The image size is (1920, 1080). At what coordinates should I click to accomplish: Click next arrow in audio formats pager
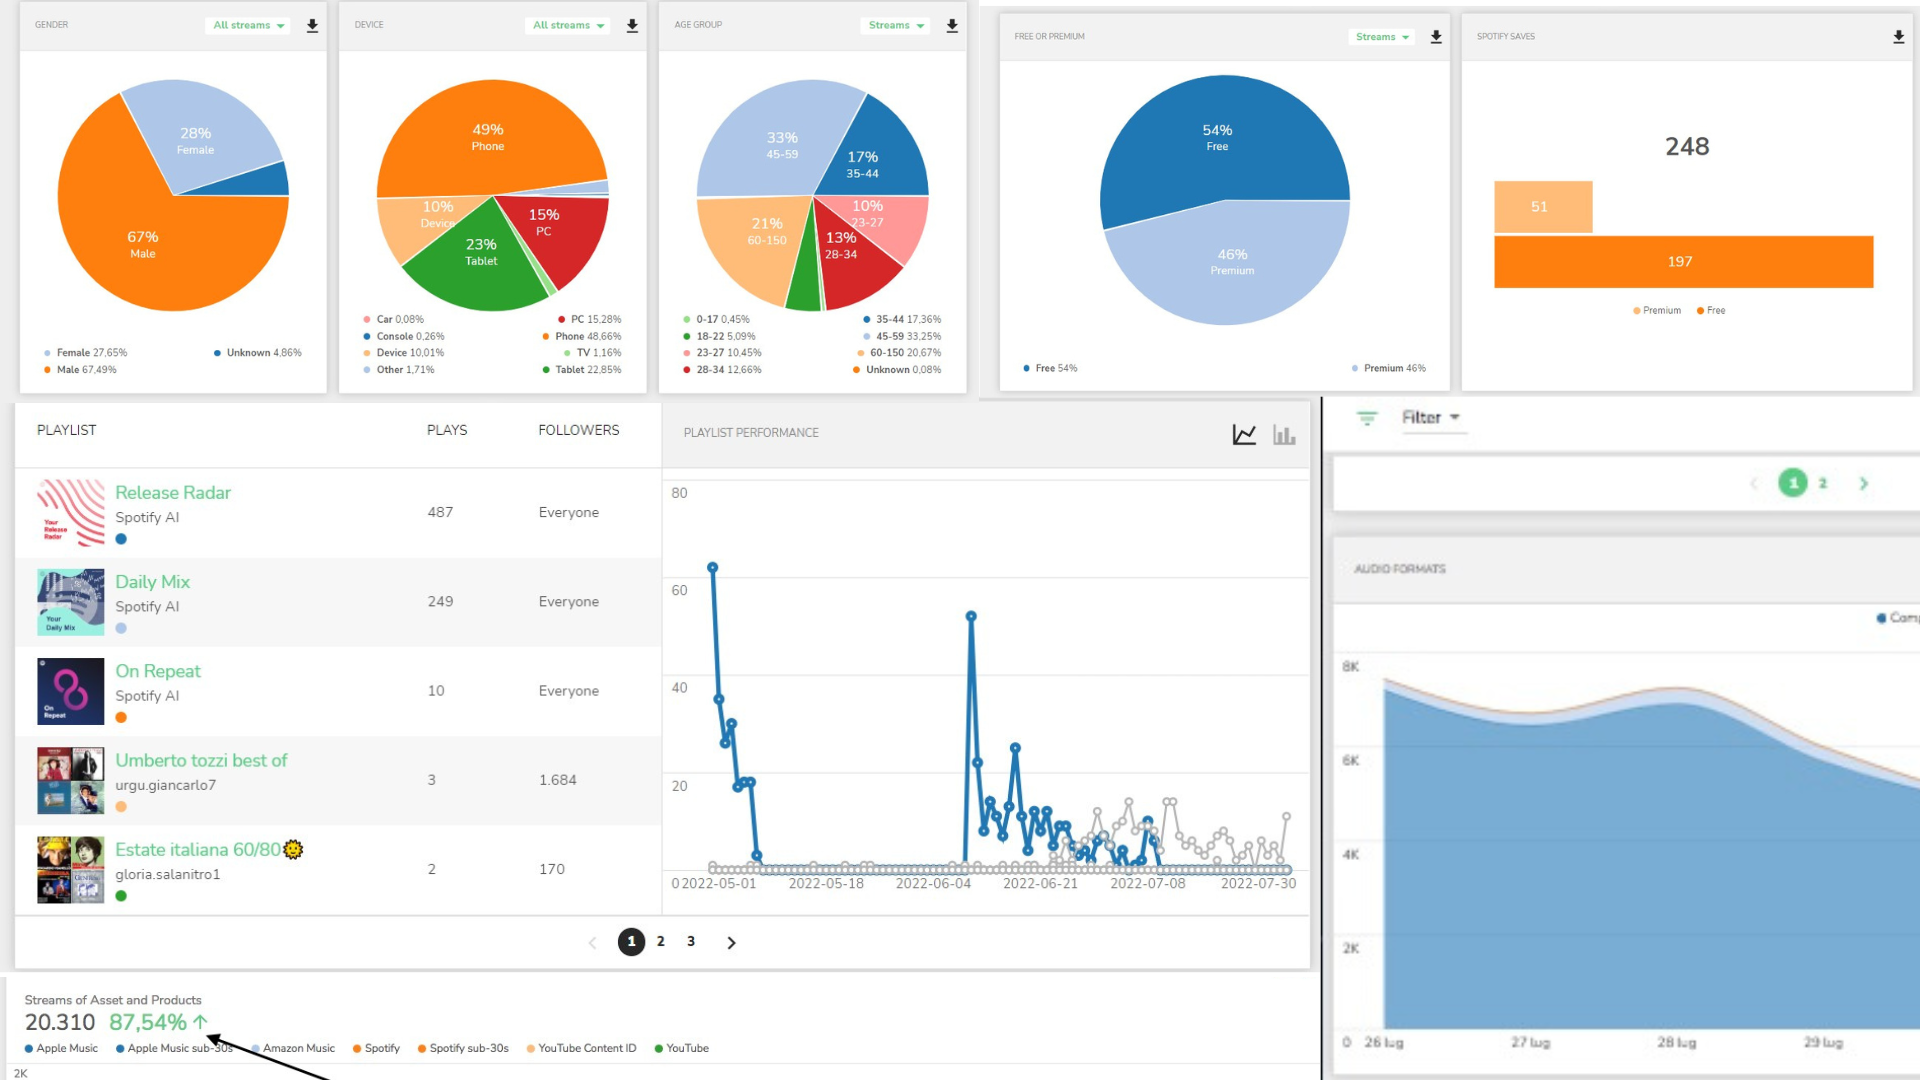tap(1863, 483)
